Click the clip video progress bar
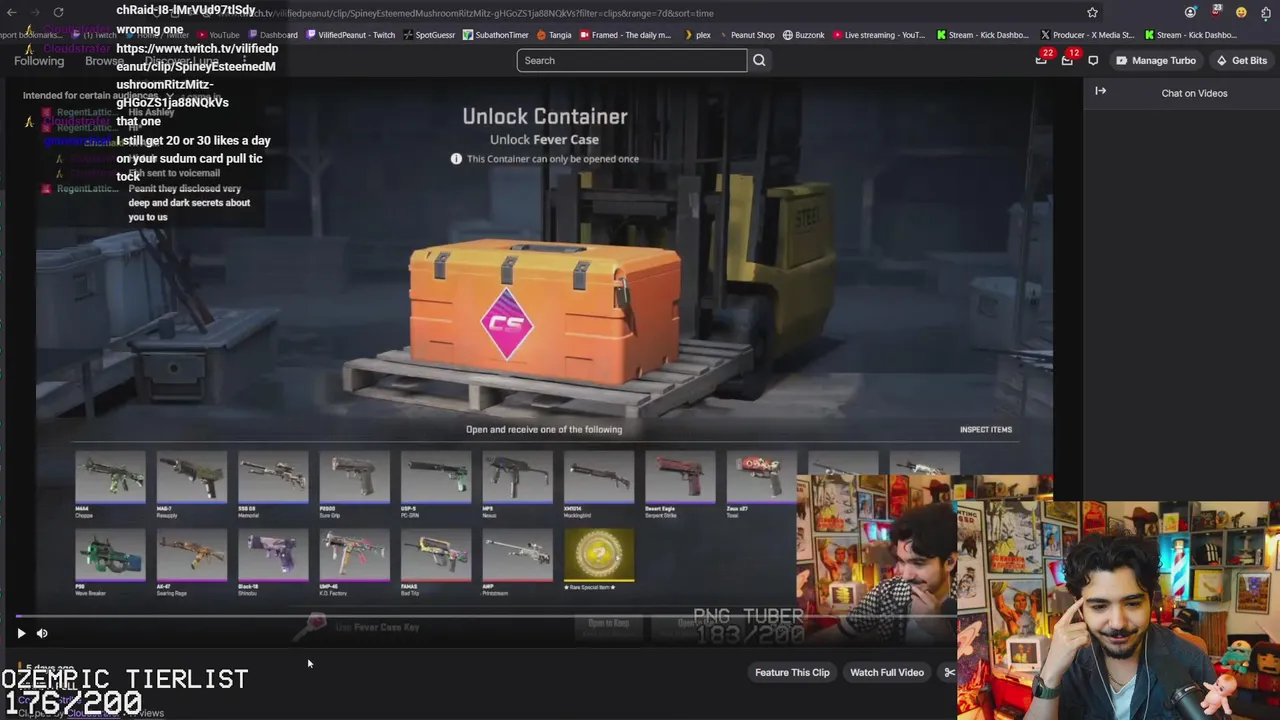 click(485, 616)
